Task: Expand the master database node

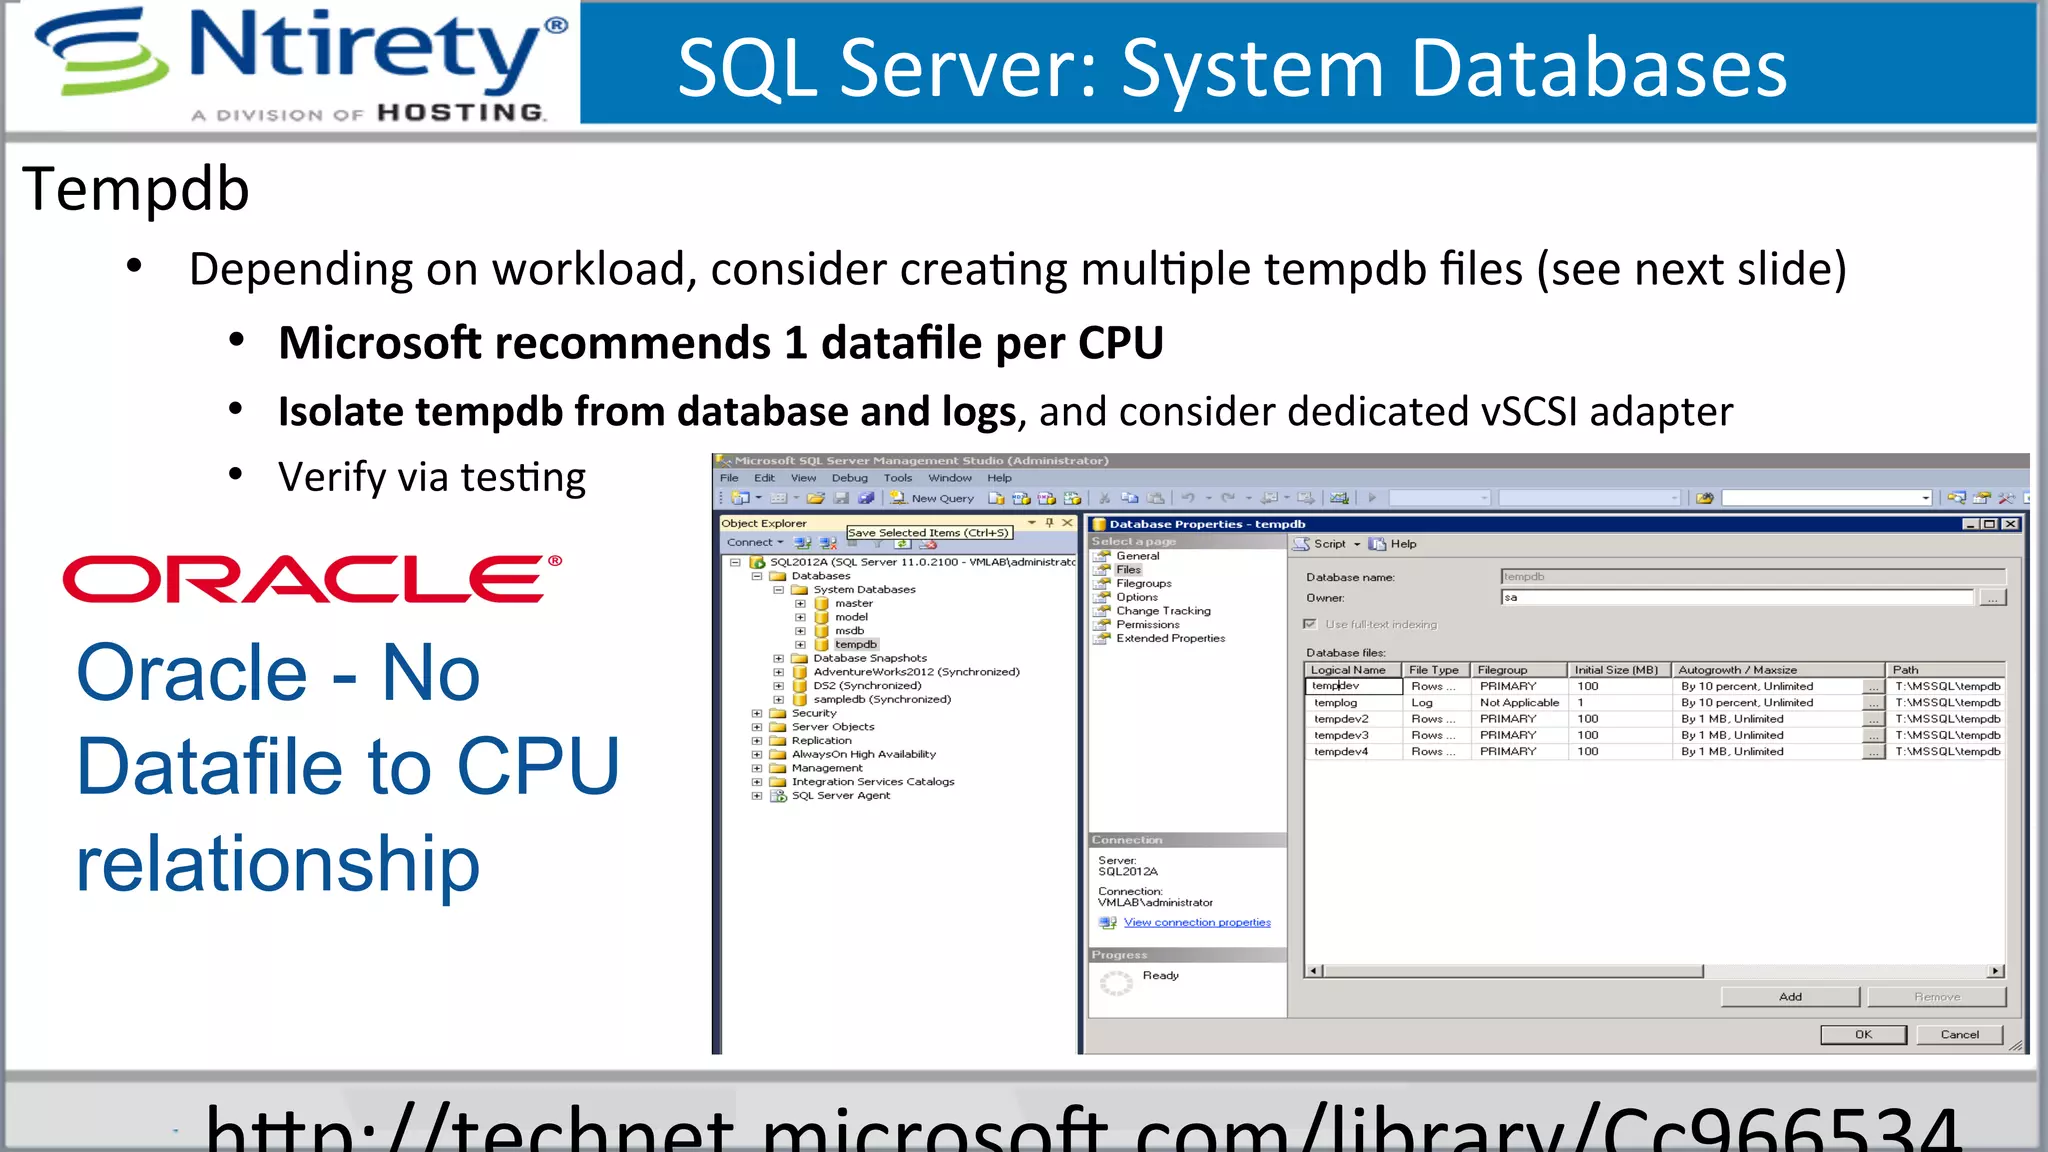Action: pyautogui.click(x=800, y=604)
